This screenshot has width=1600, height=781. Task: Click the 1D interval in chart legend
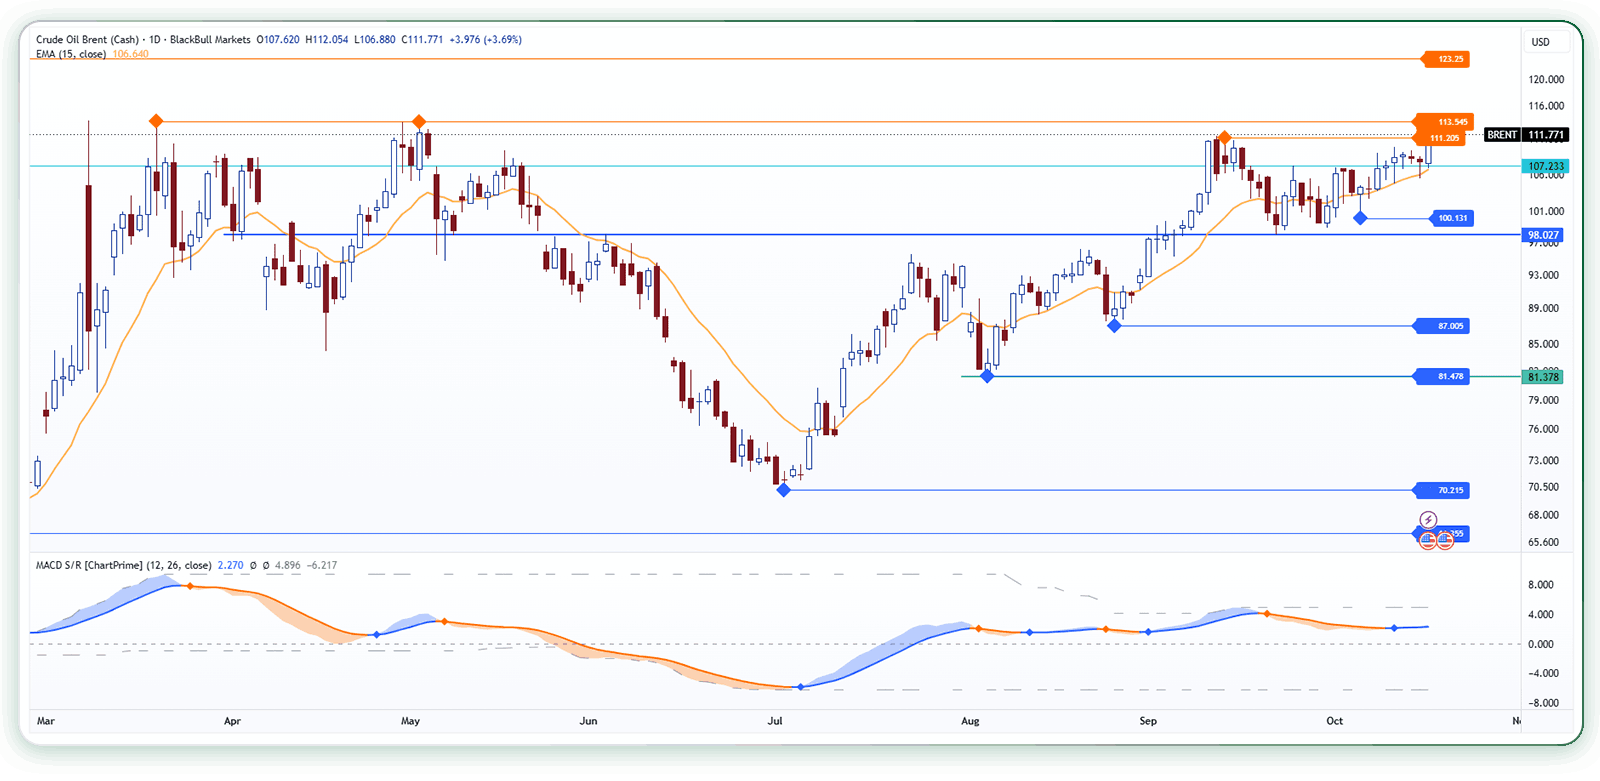tap(155, 40)
